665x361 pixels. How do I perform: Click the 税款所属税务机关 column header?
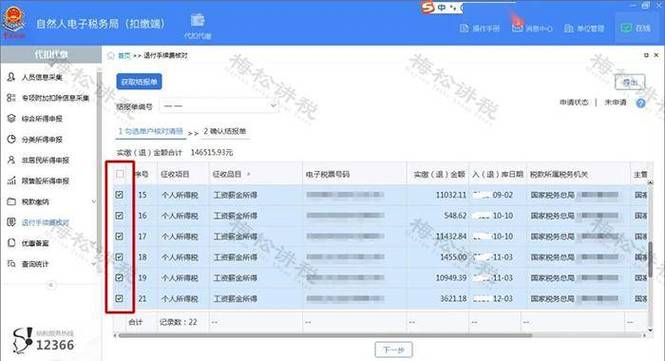(x=559, y=174)
